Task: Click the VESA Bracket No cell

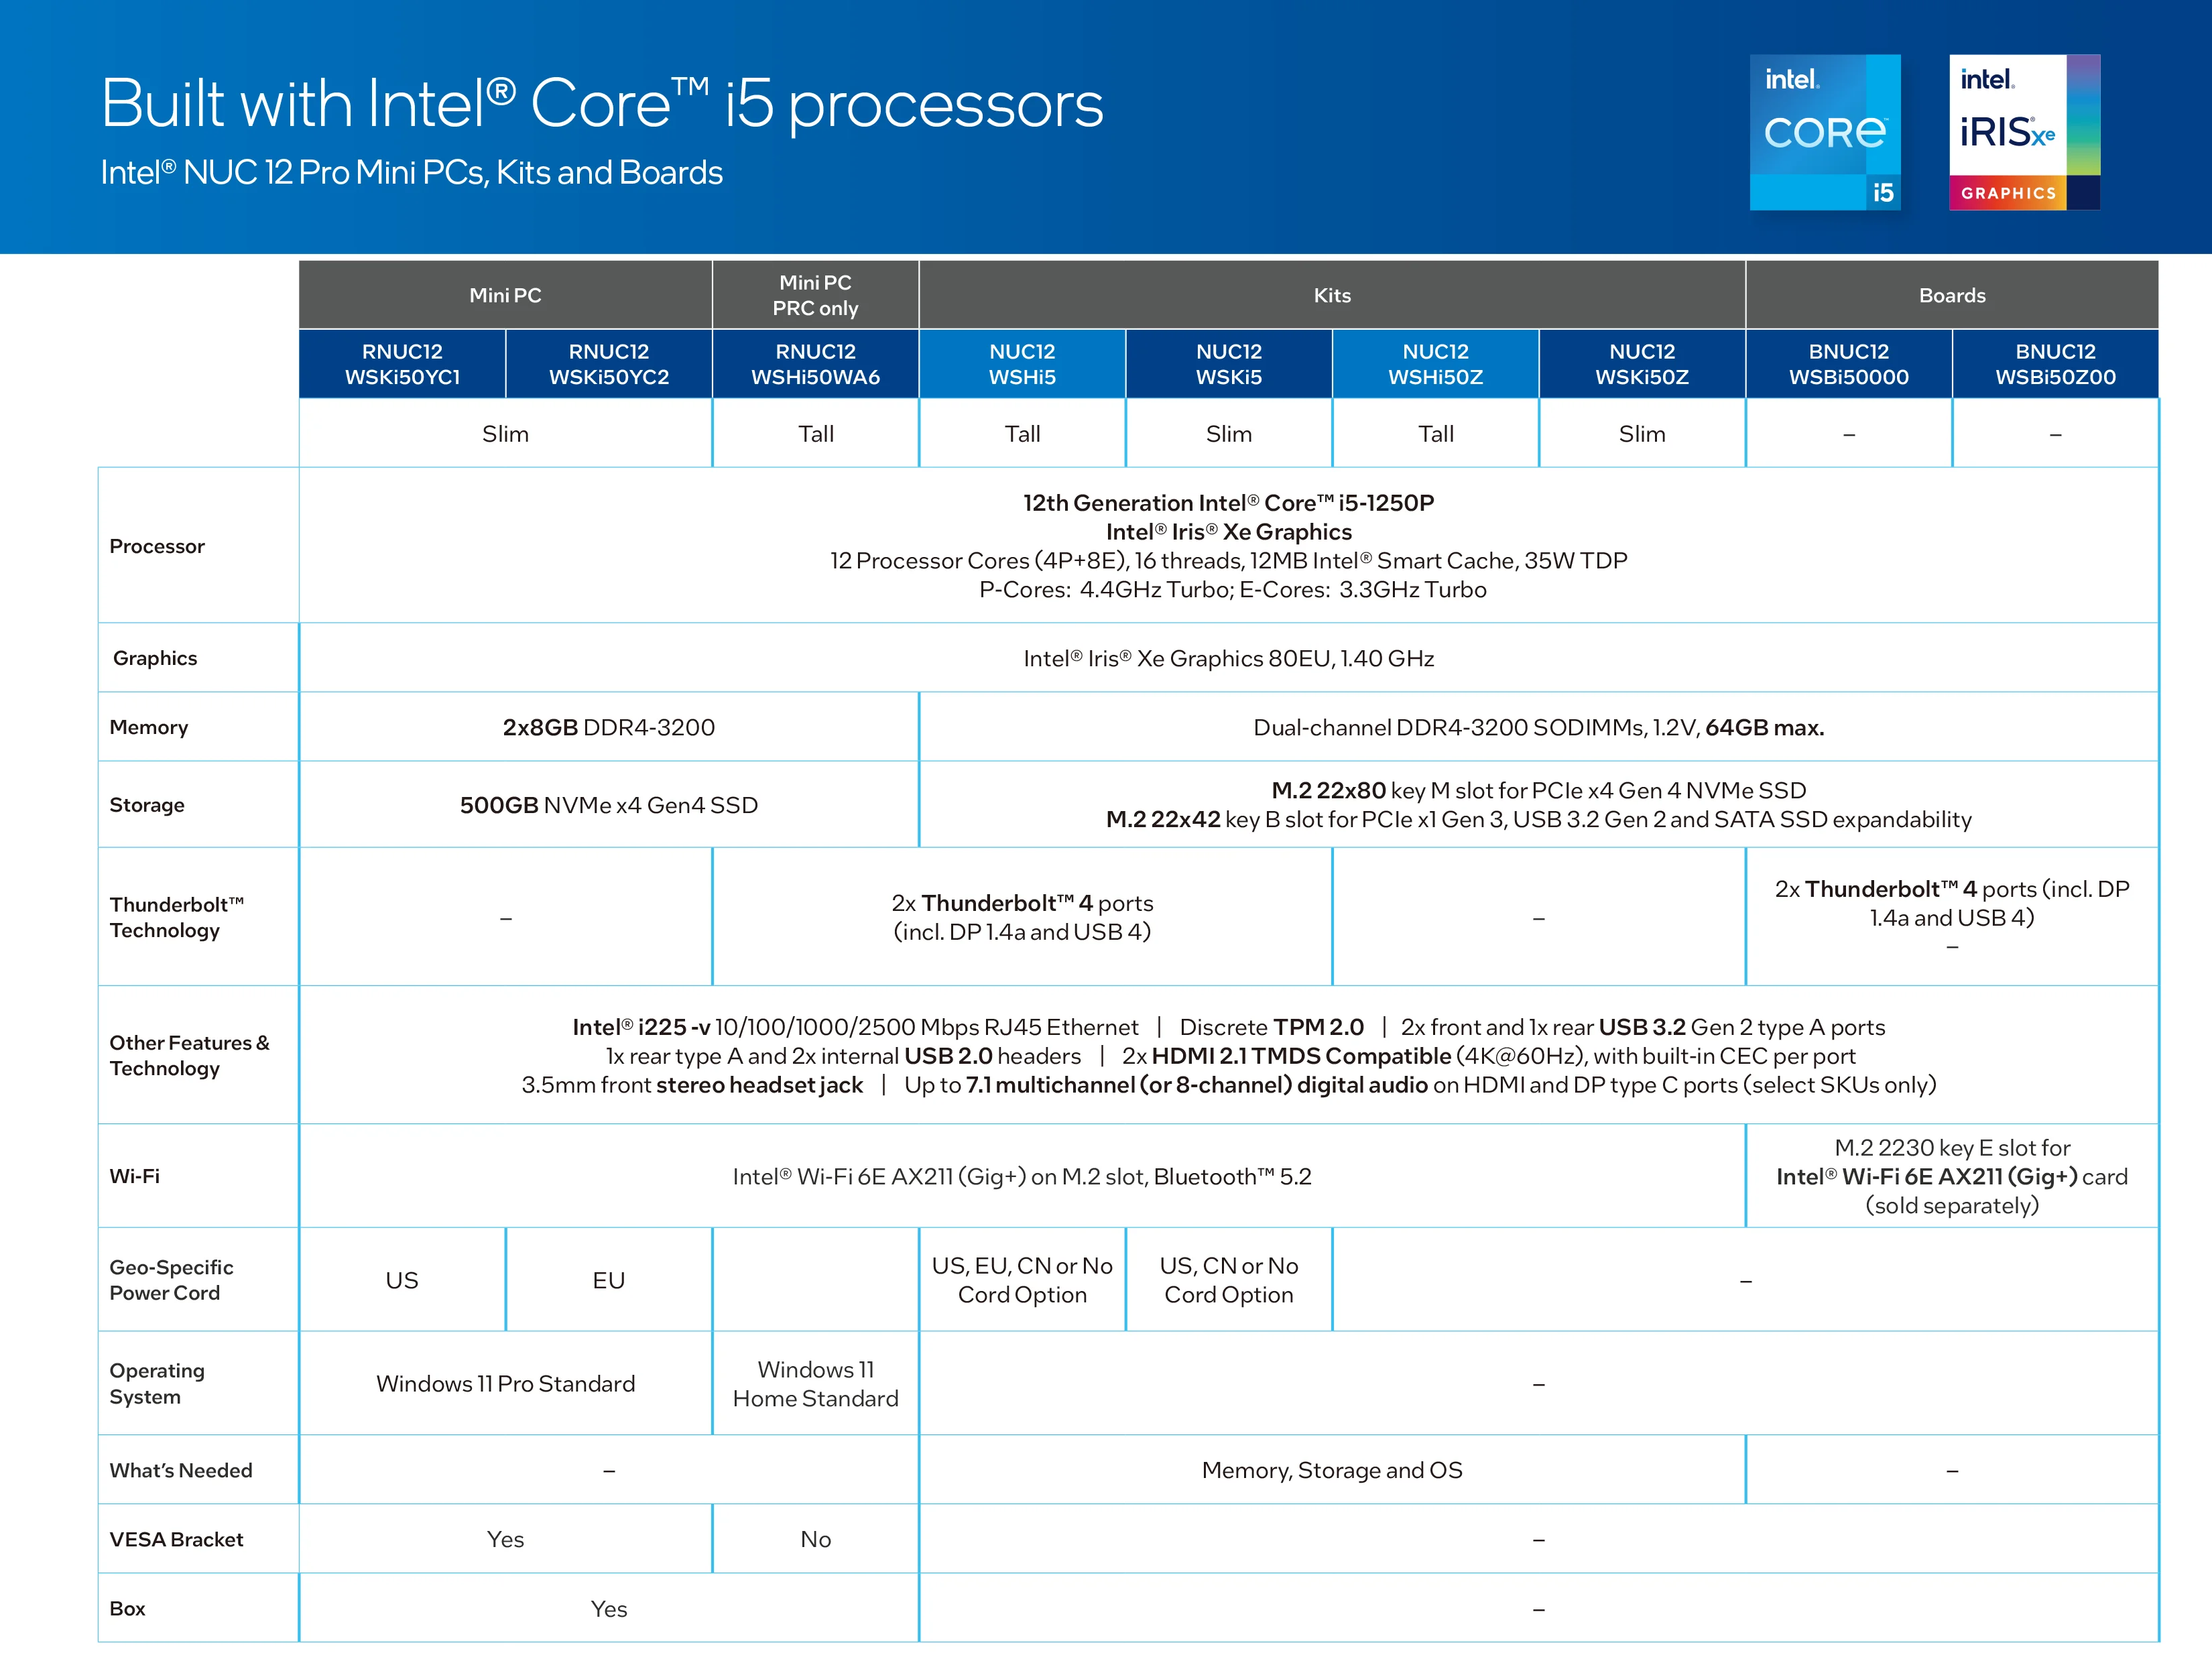Action: (815, 1539)
